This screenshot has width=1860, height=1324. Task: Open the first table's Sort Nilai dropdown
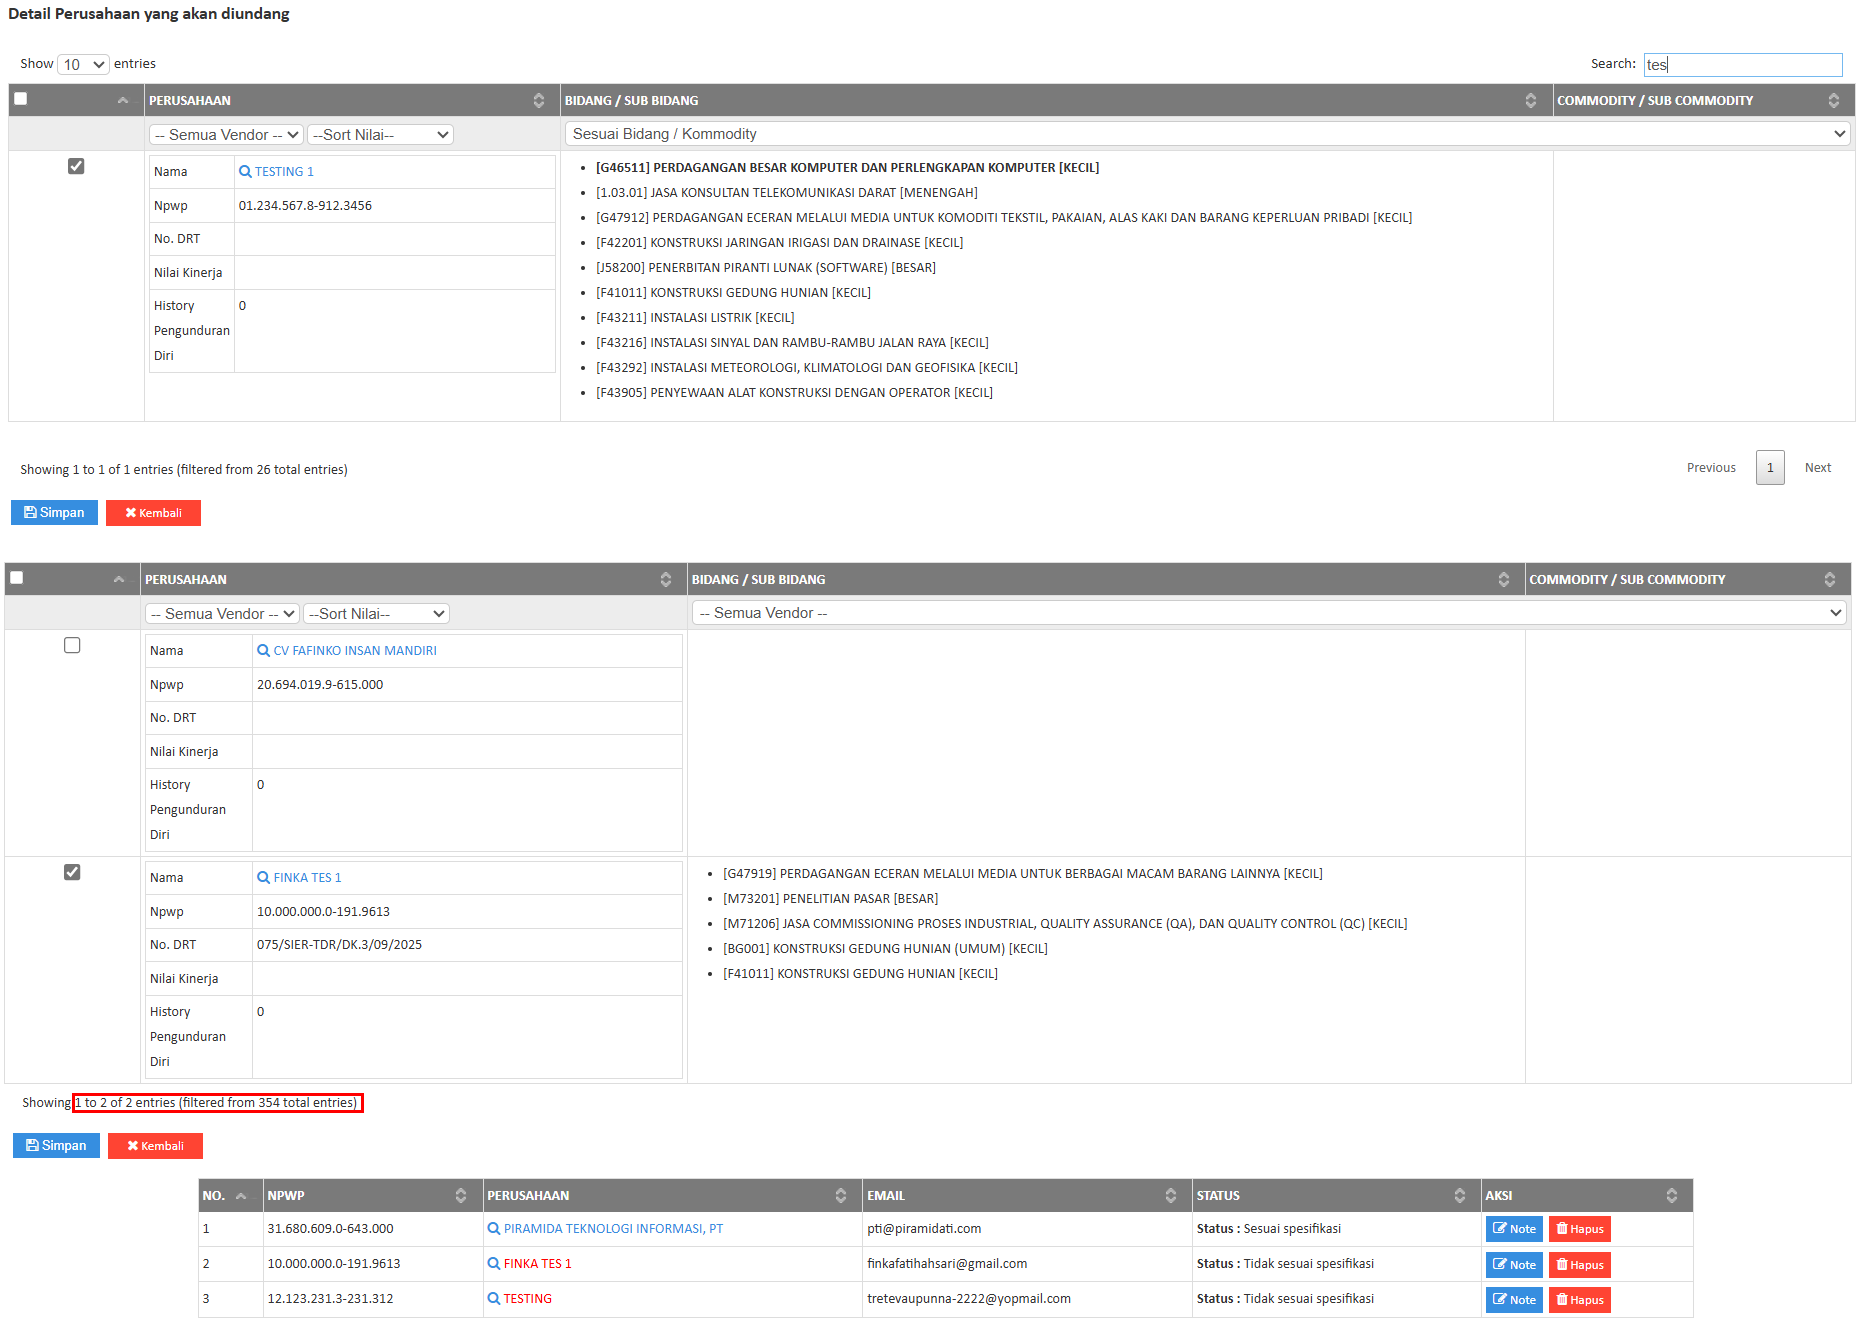(380, 135)
